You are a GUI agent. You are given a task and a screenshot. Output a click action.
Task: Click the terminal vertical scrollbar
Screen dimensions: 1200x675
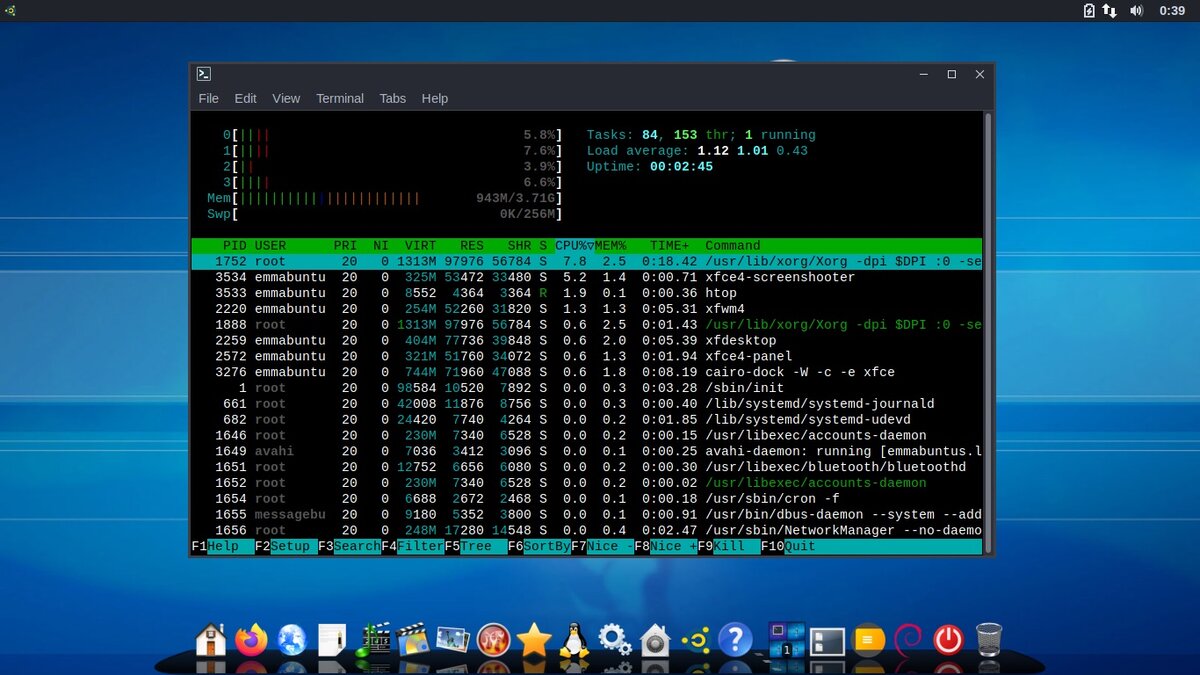pos(988,333)
